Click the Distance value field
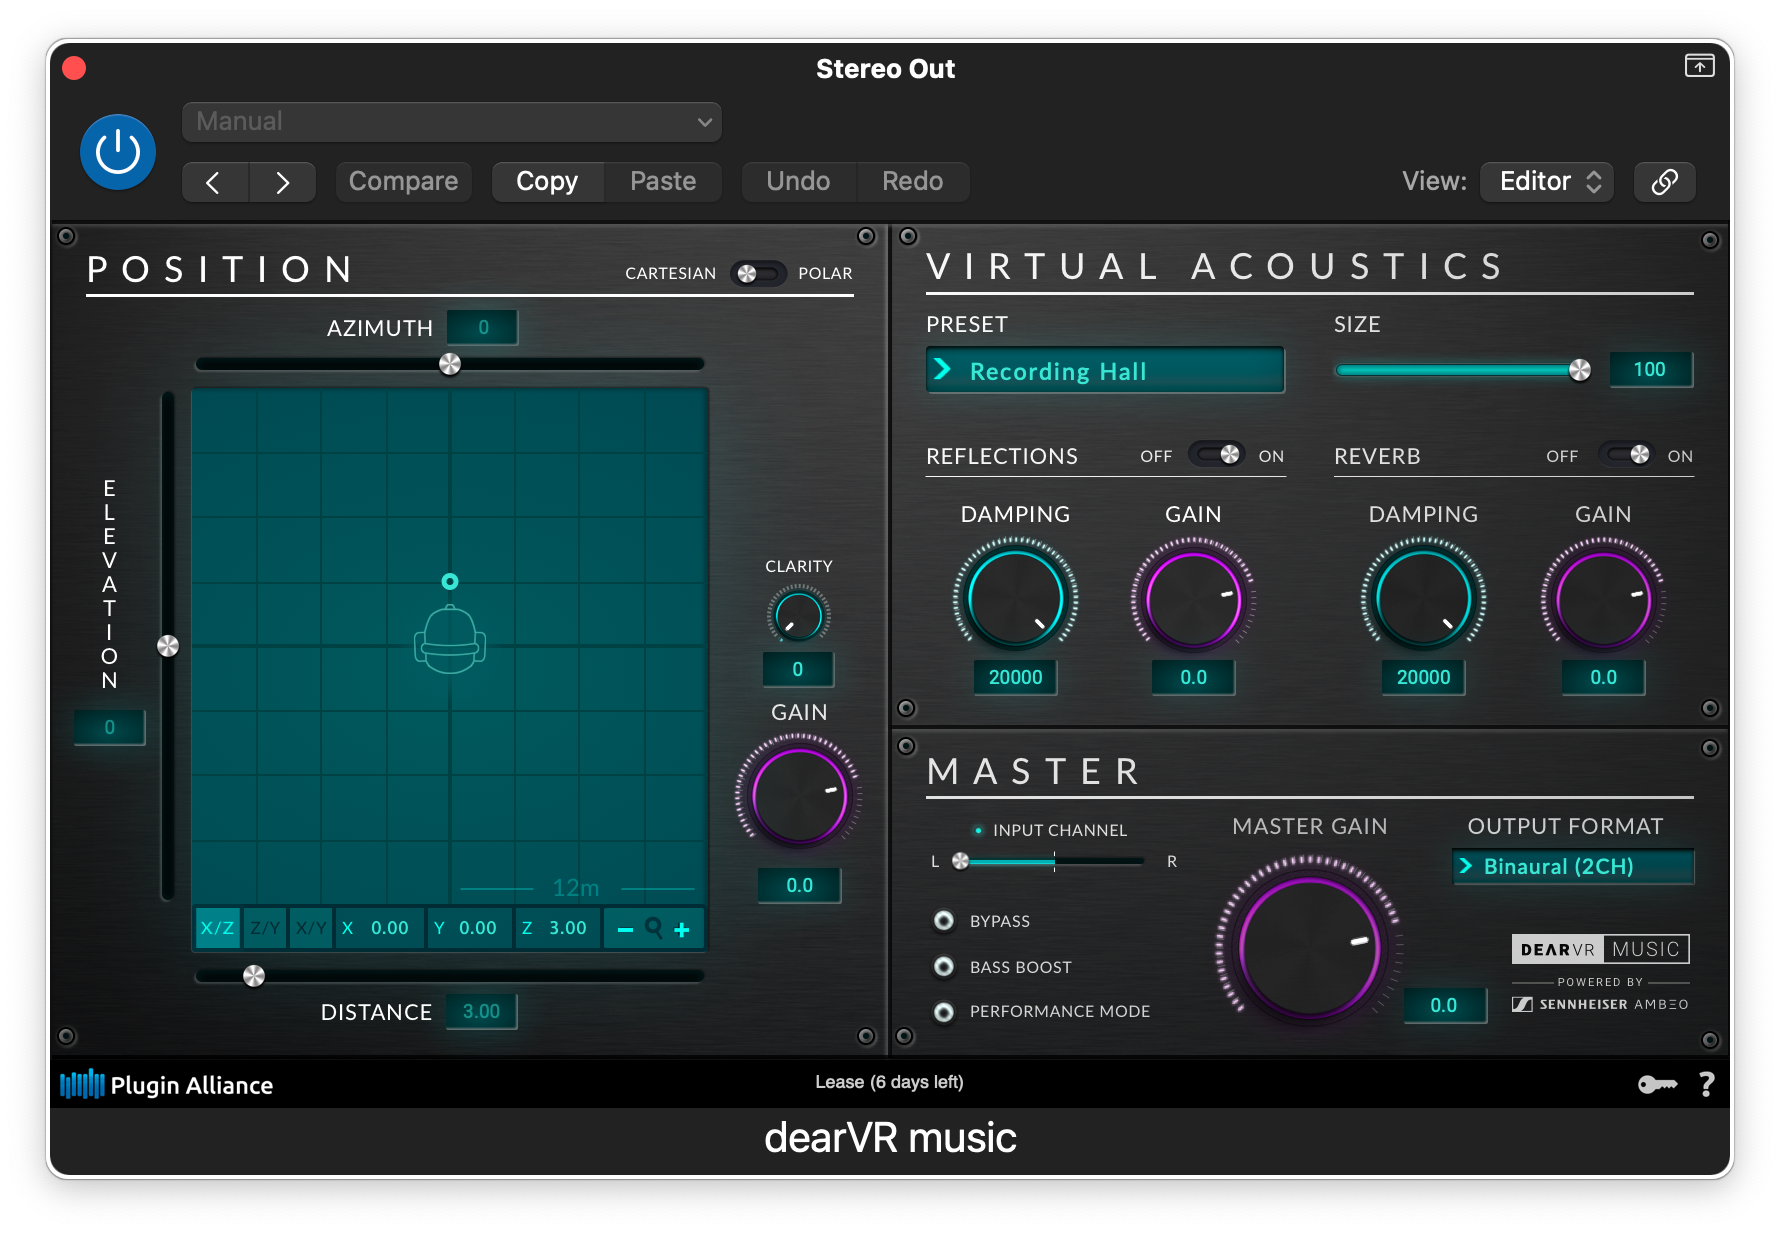Screen dimensions: 1780x1234 click(481, 1011)
